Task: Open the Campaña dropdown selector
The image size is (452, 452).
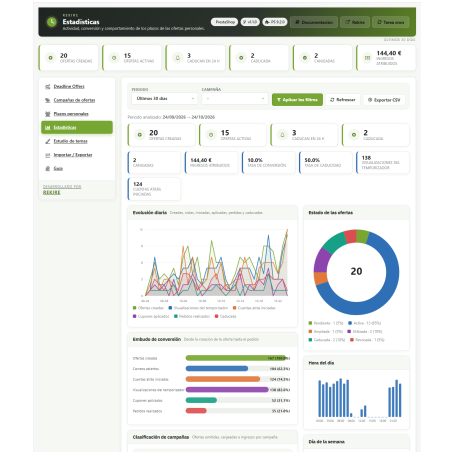Action: pos(235,99)
